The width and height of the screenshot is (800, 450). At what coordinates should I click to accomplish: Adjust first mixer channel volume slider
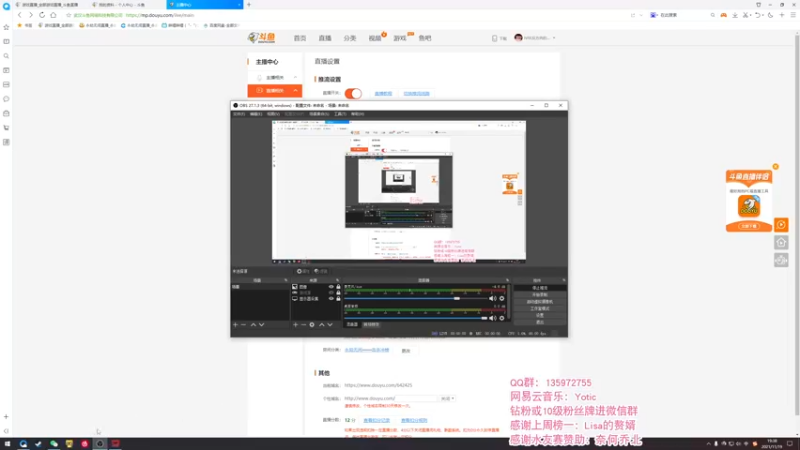[416, 298]
